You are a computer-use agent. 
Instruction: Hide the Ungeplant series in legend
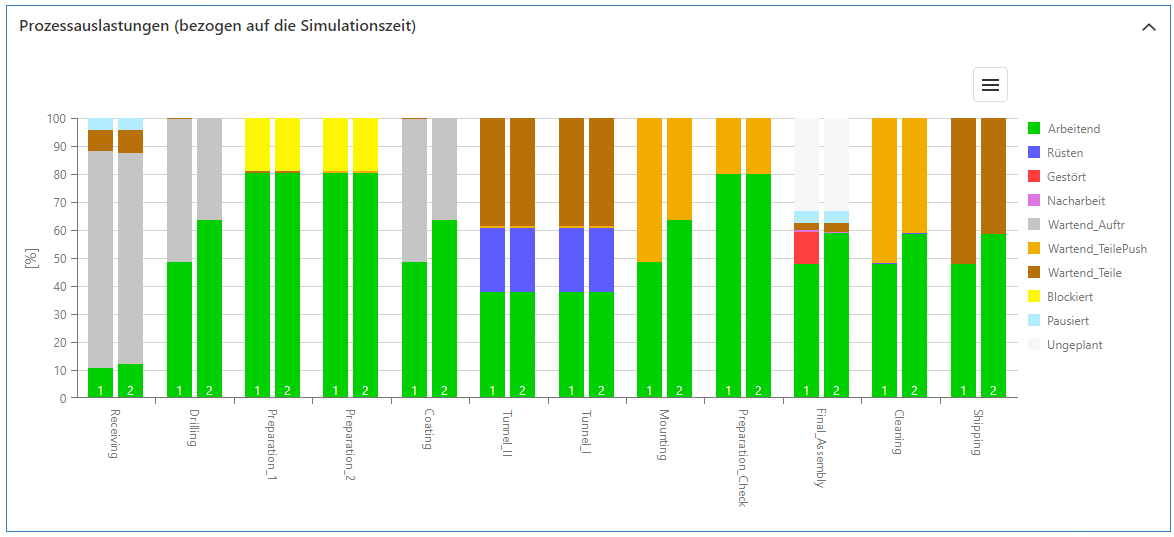pos(1074,345)
